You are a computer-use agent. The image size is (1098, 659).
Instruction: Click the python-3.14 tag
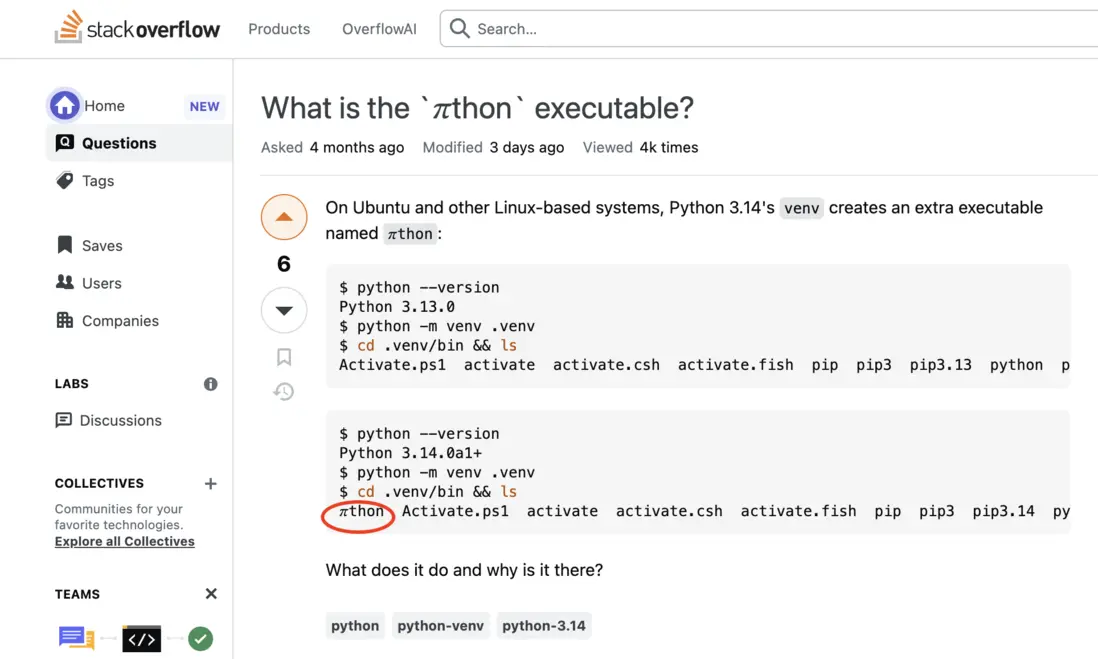(544, 626)
